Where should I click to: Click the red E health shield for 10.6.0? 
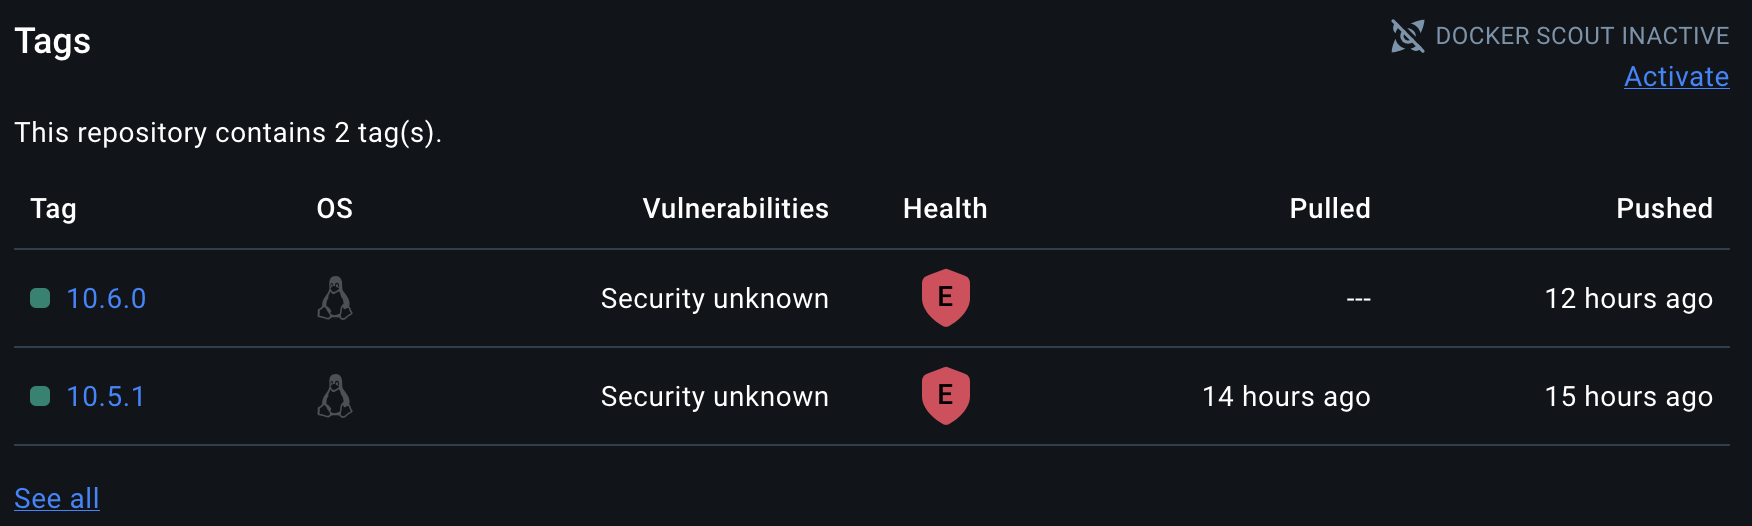pyautogui.click(x=945, y=297)
